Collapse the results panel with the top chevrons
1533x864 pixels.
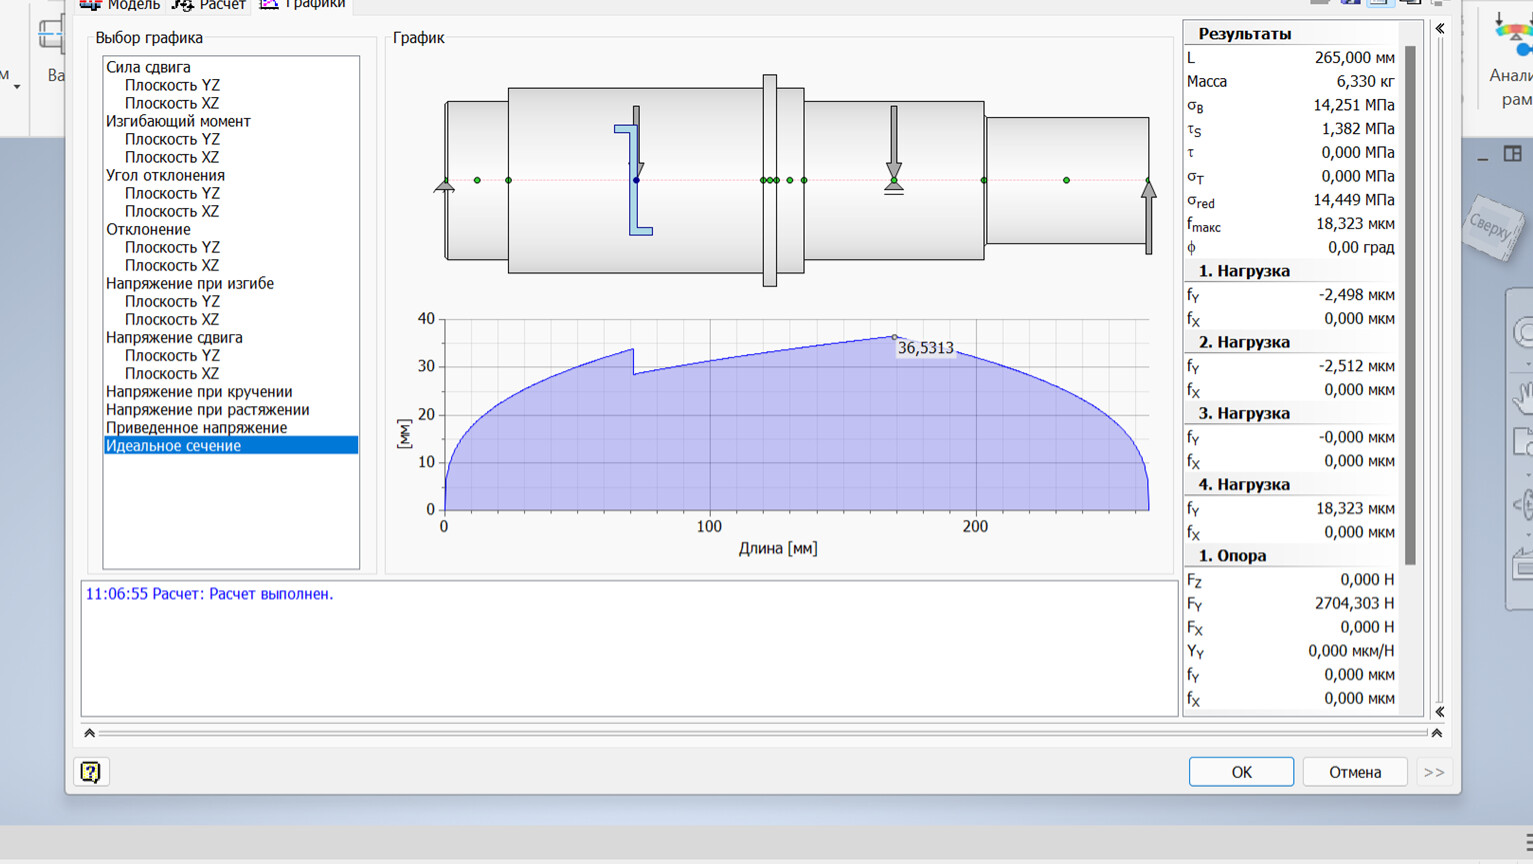click(1440, 29)
